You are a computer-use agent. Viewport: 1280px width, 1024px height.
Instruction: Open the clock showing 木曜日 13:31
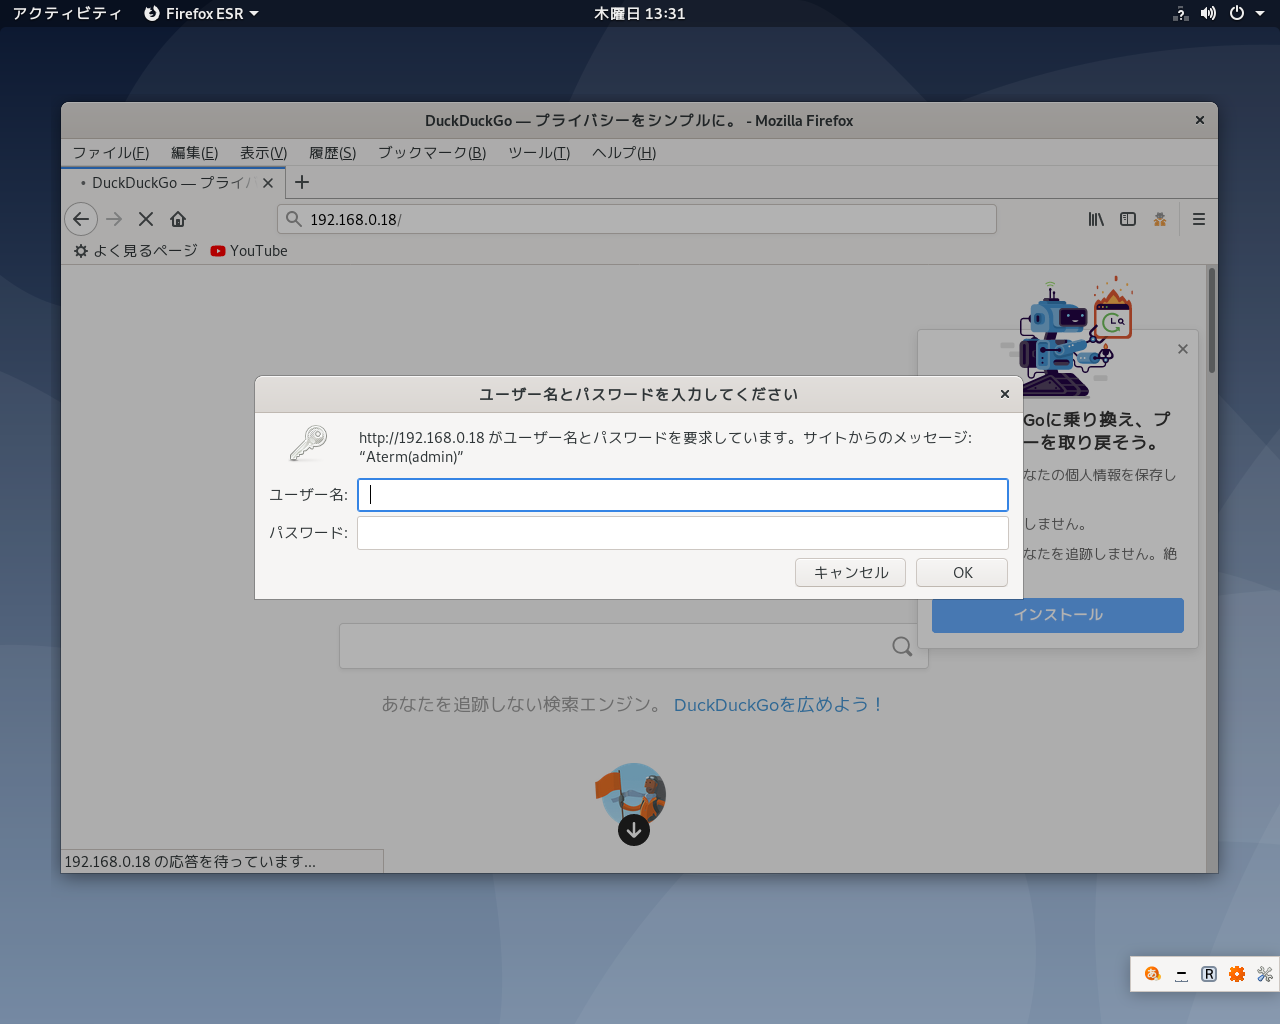pyautogui.click(x=640, y=13)
